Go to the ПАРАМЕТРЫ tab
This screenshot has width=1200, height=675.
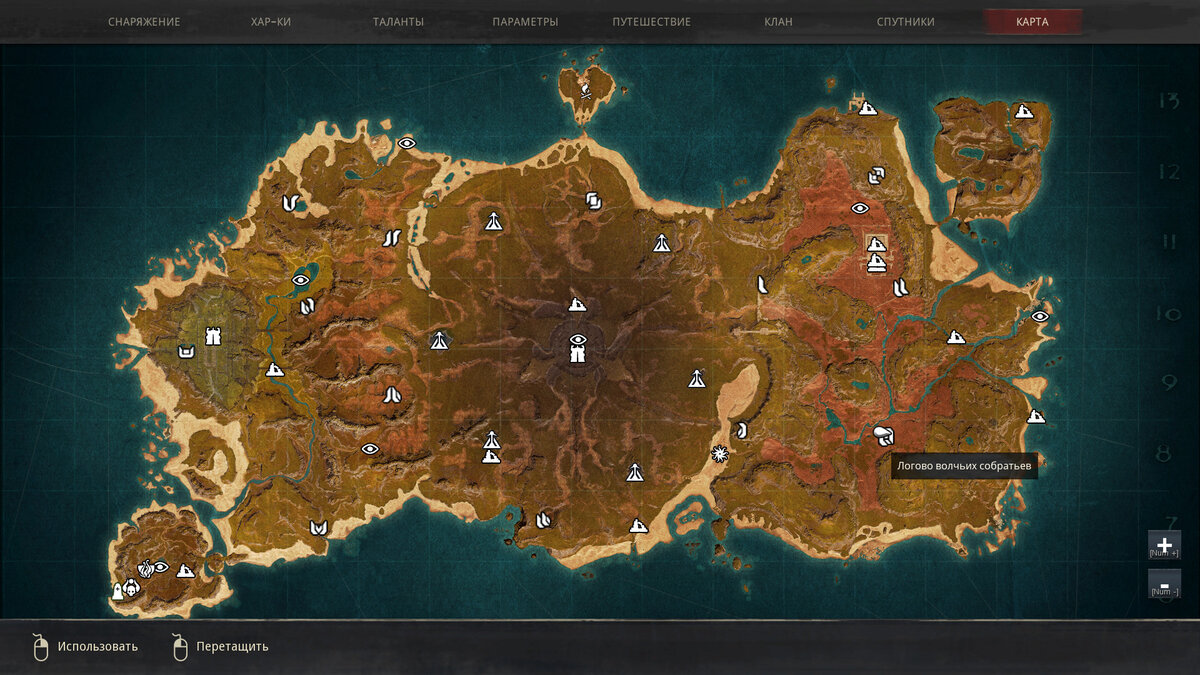coord(525,22)
